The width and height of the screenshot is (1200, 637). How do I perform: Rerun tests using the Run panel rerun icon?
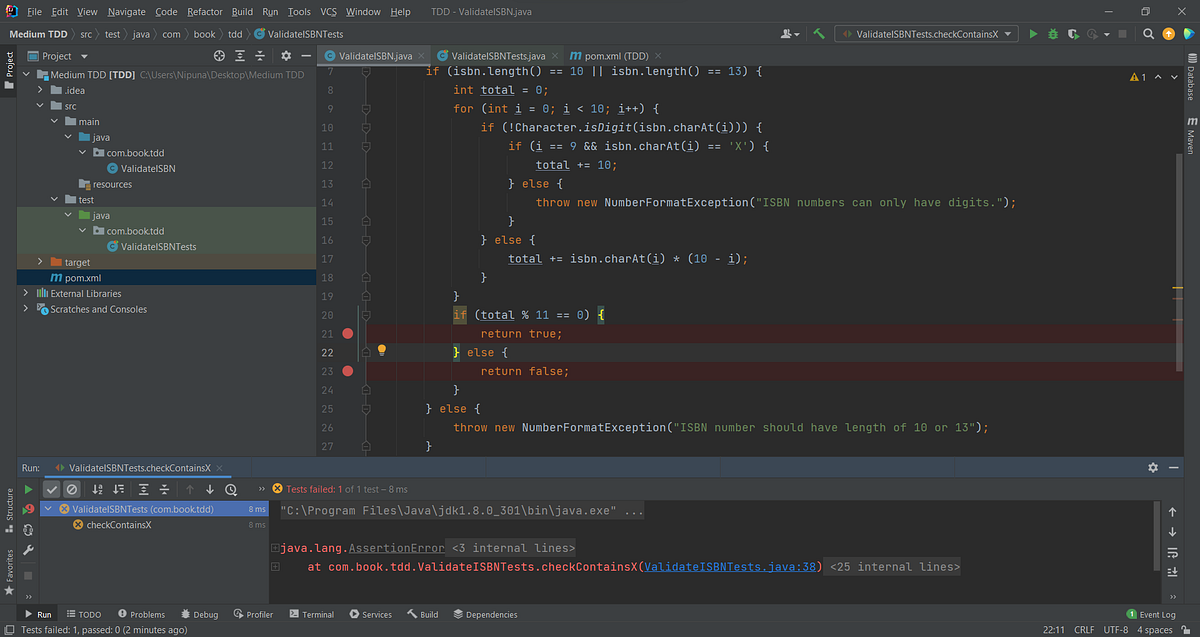[27, 490]
